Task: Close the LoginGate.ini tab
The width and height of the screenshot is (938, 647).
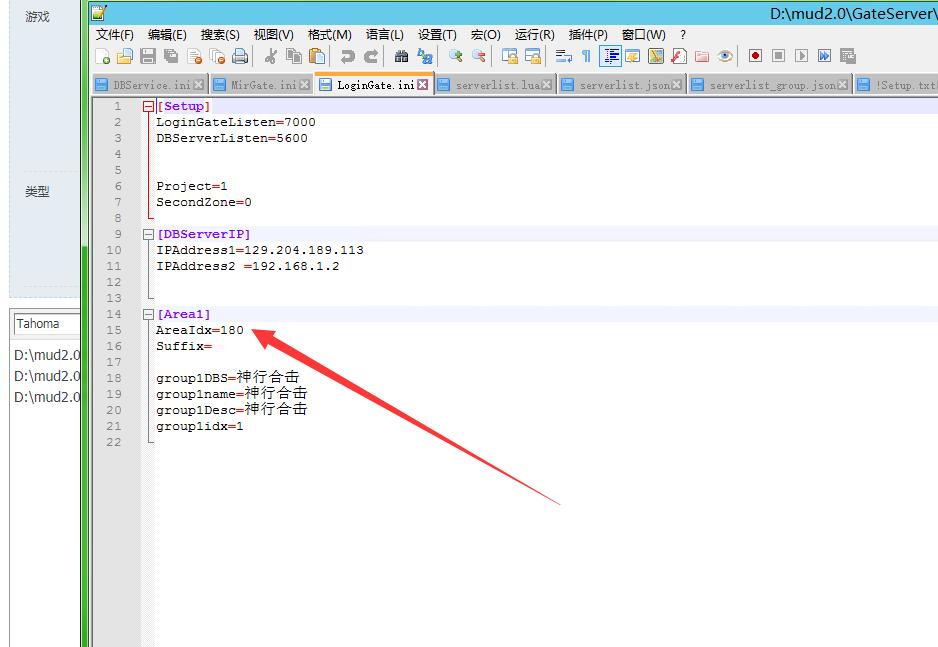Action: [x=422, y=86]
